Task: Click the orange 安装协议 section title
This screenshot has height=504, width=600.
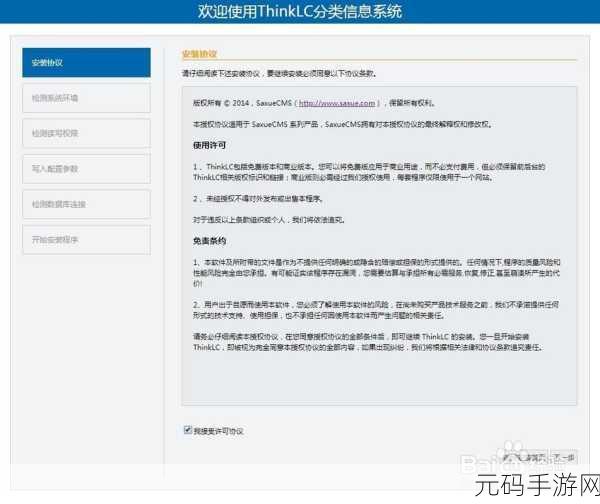Action: (x=199, y=54)
